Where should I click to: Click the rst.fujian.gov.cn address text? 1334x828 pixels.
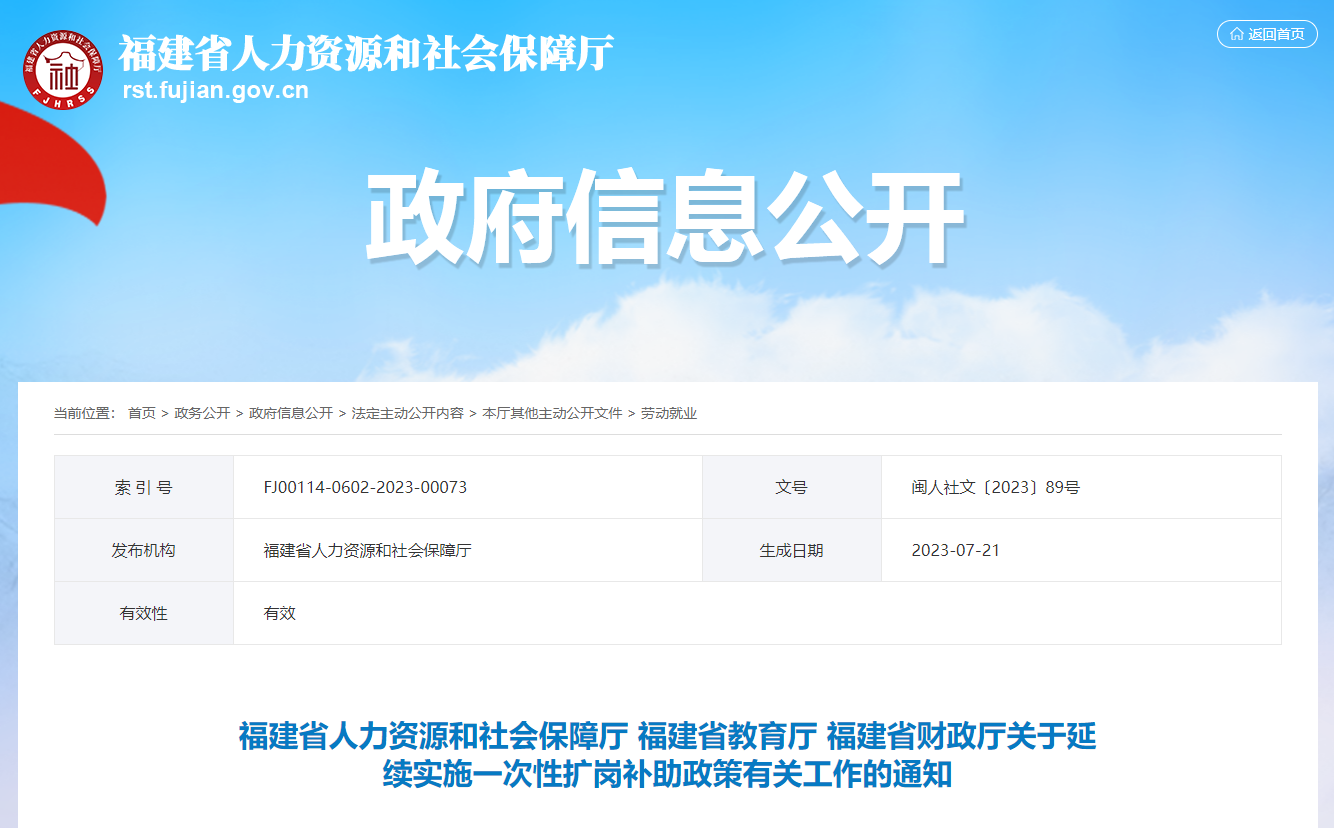pos(215,91)
